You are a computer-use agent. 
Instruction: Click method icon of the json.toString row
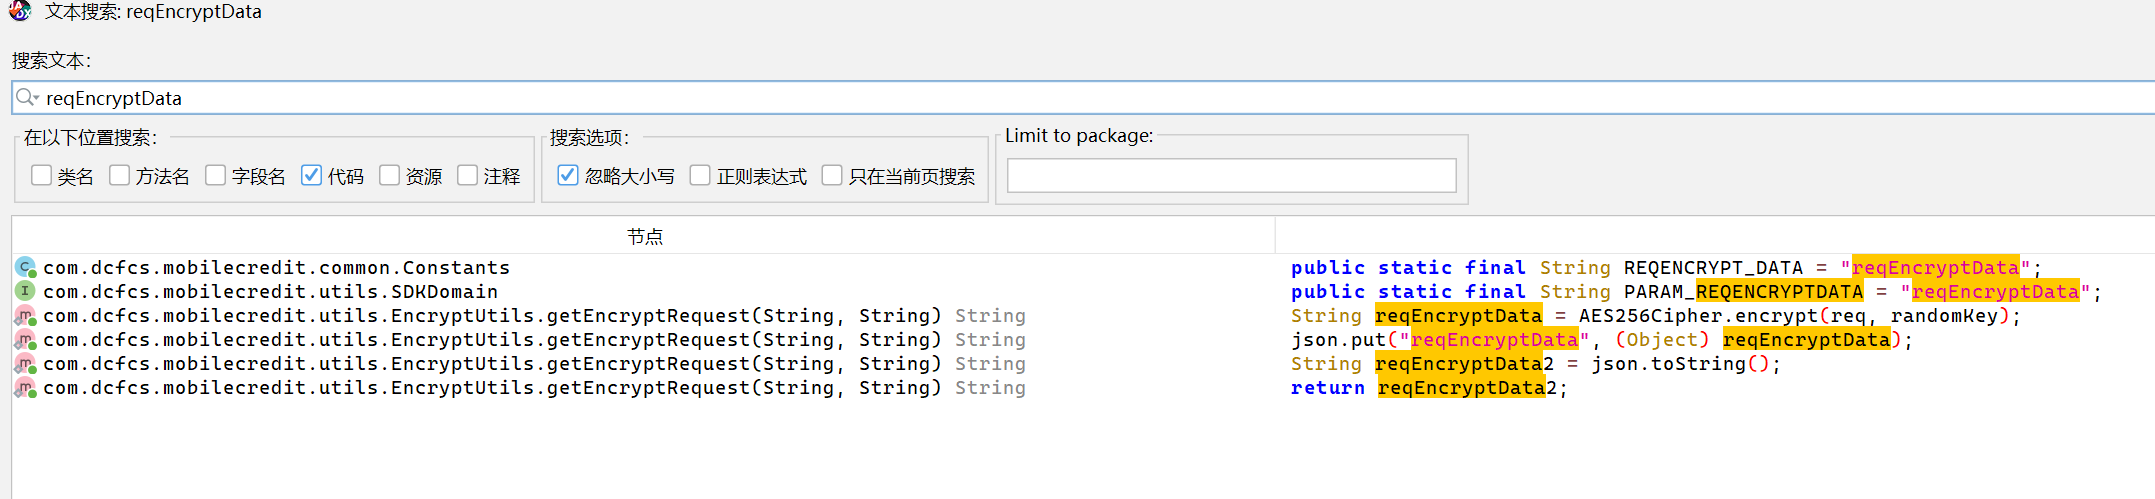25,364
